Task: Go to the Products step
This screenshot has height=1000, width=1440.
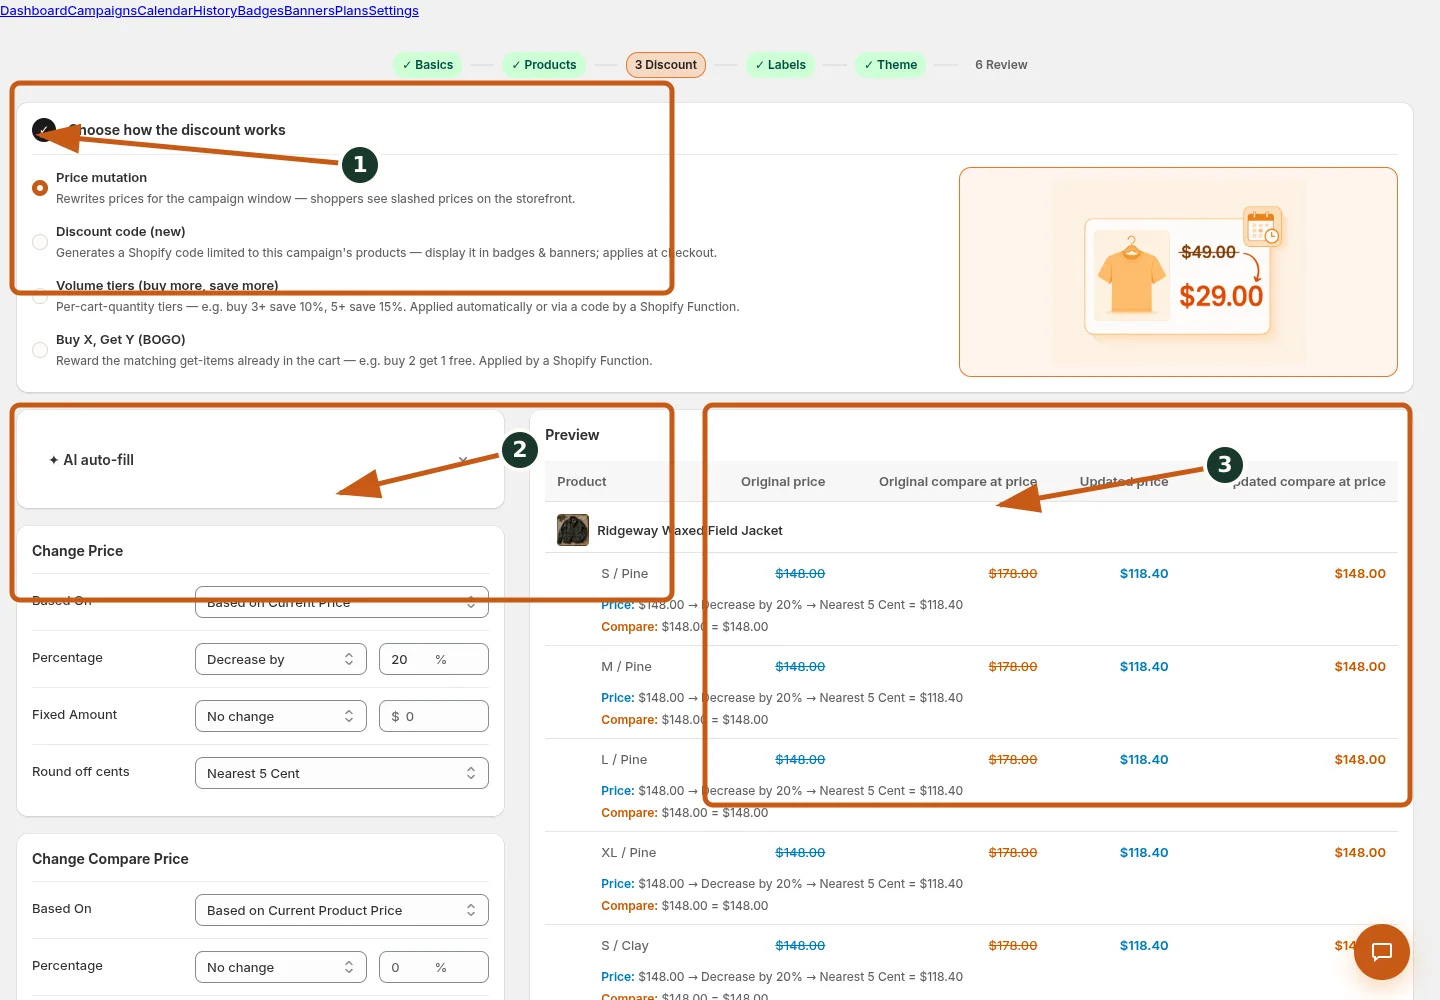Action: pos(544,65)
